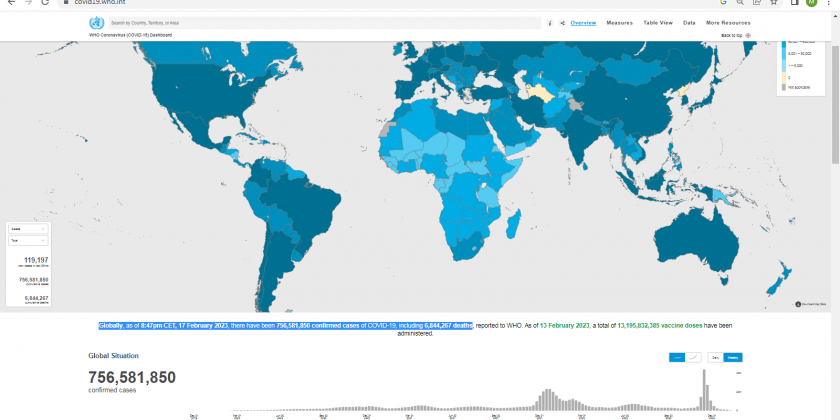Viewport: 840px width, 420px height.
Task: Open the browser three-dot menu
Action: pyautogui.click(x=829, y=3)
